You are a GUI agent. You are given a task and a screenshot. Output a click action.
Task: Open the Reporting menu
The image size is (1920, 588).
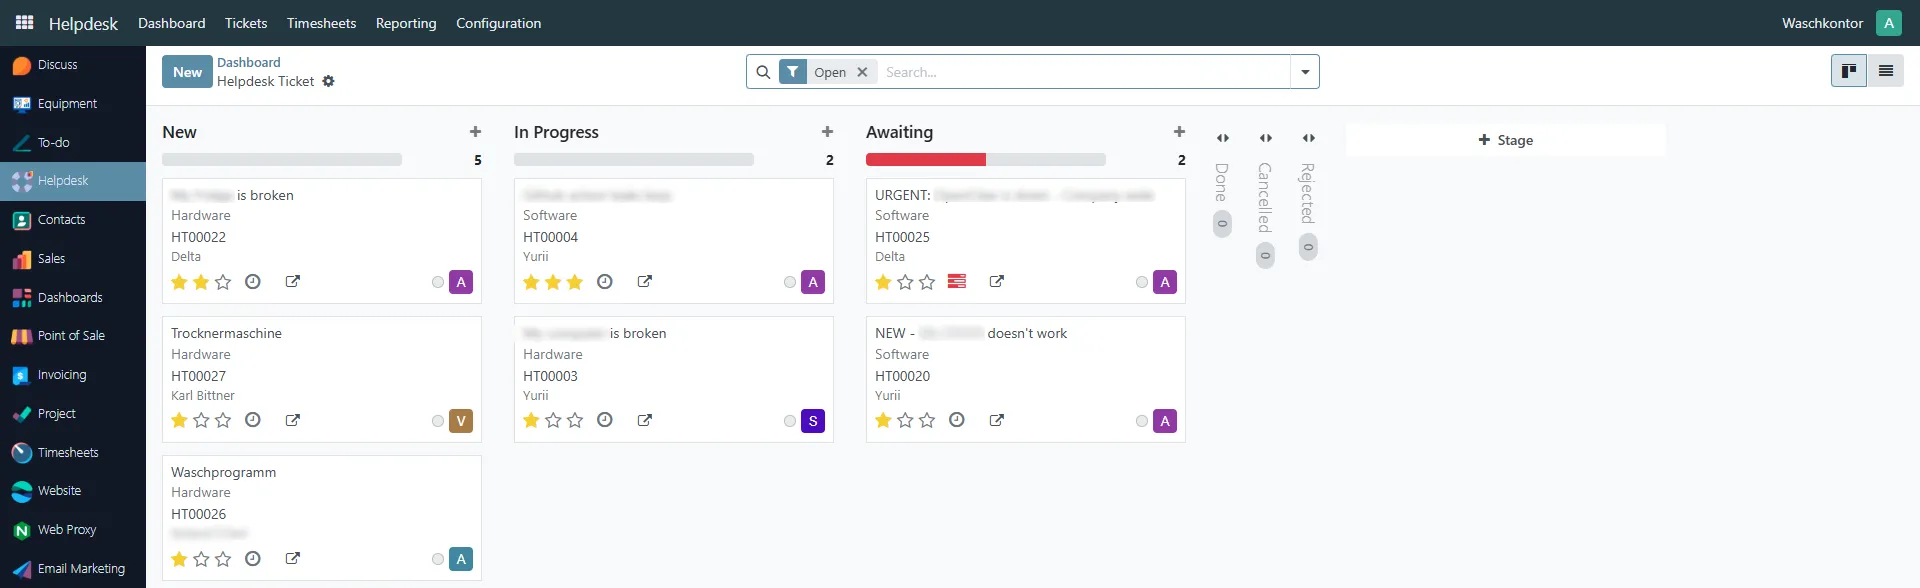click(406, 23)
